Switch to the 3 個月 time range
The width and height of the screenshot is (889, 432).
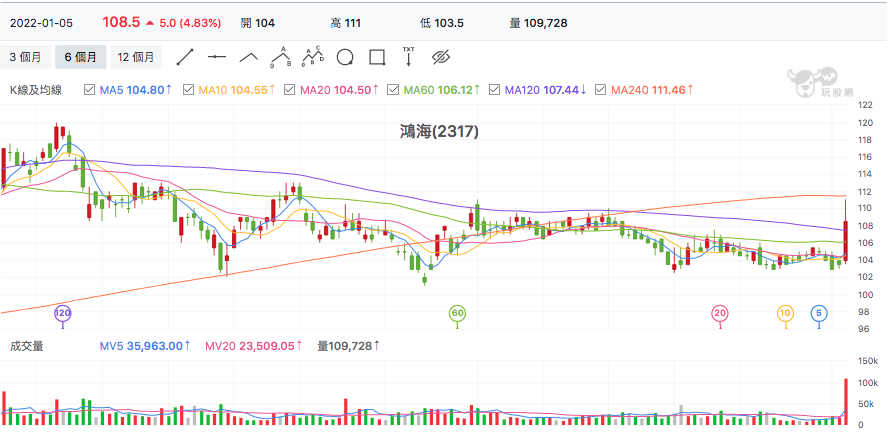[x=26, y=57]
